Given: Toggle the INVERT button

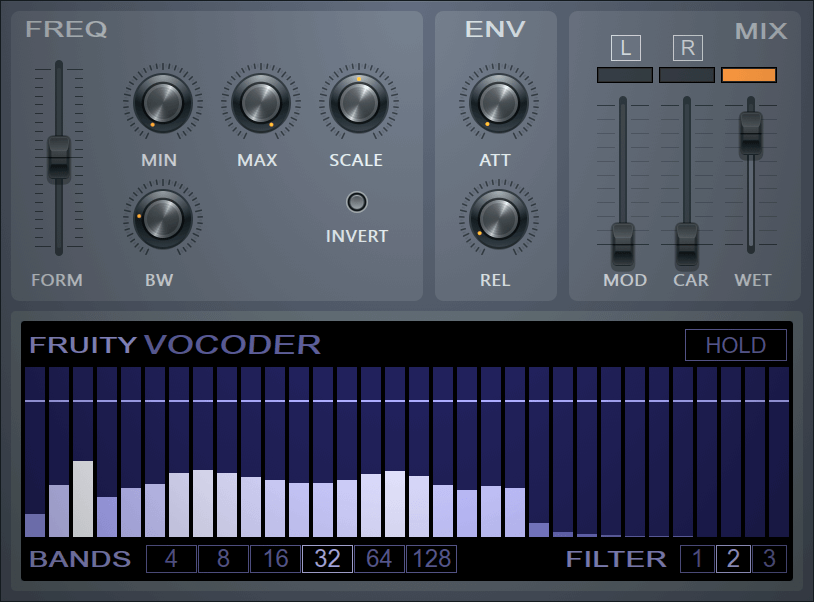Looking at the screenshot, I should pos(356,202).
